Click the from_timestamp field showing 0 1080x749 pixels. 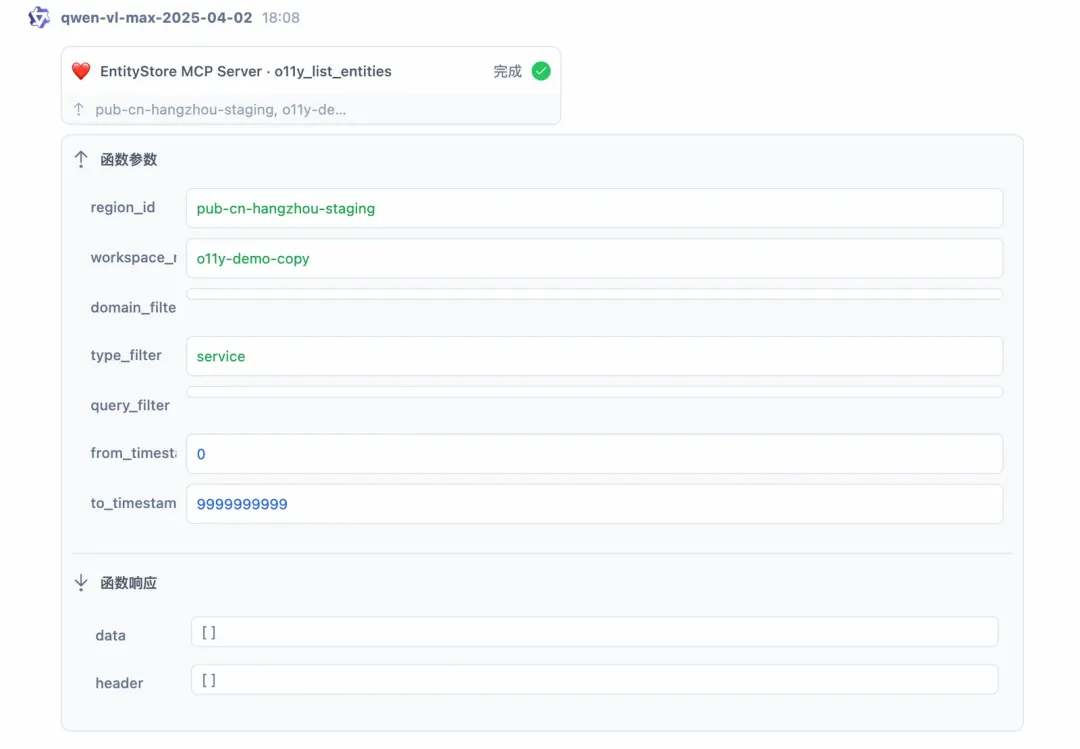[594, 454]
